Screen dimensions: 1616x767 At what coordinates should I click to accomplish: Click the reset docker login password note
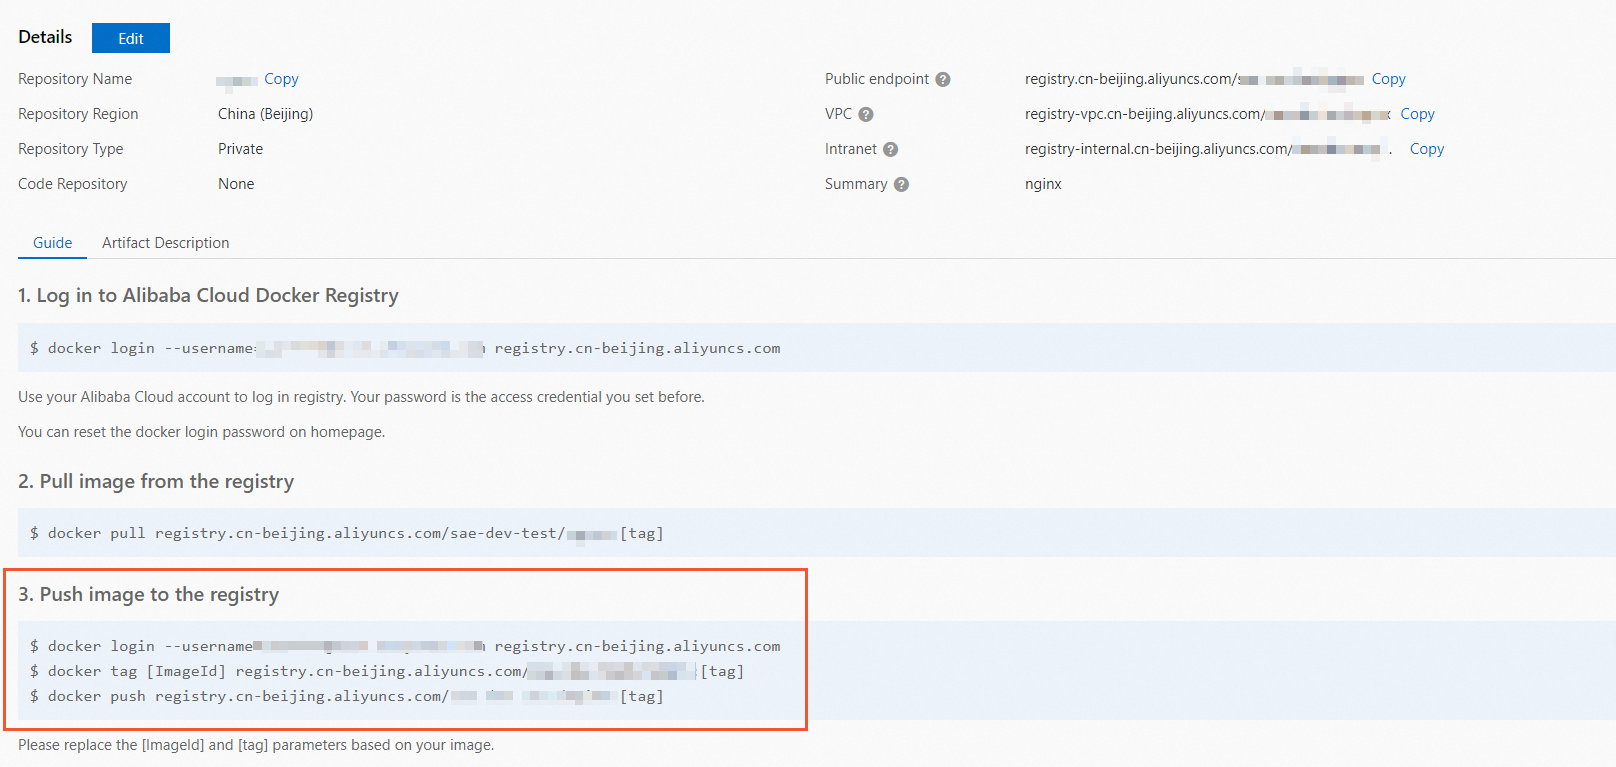(x=202, y=432)
